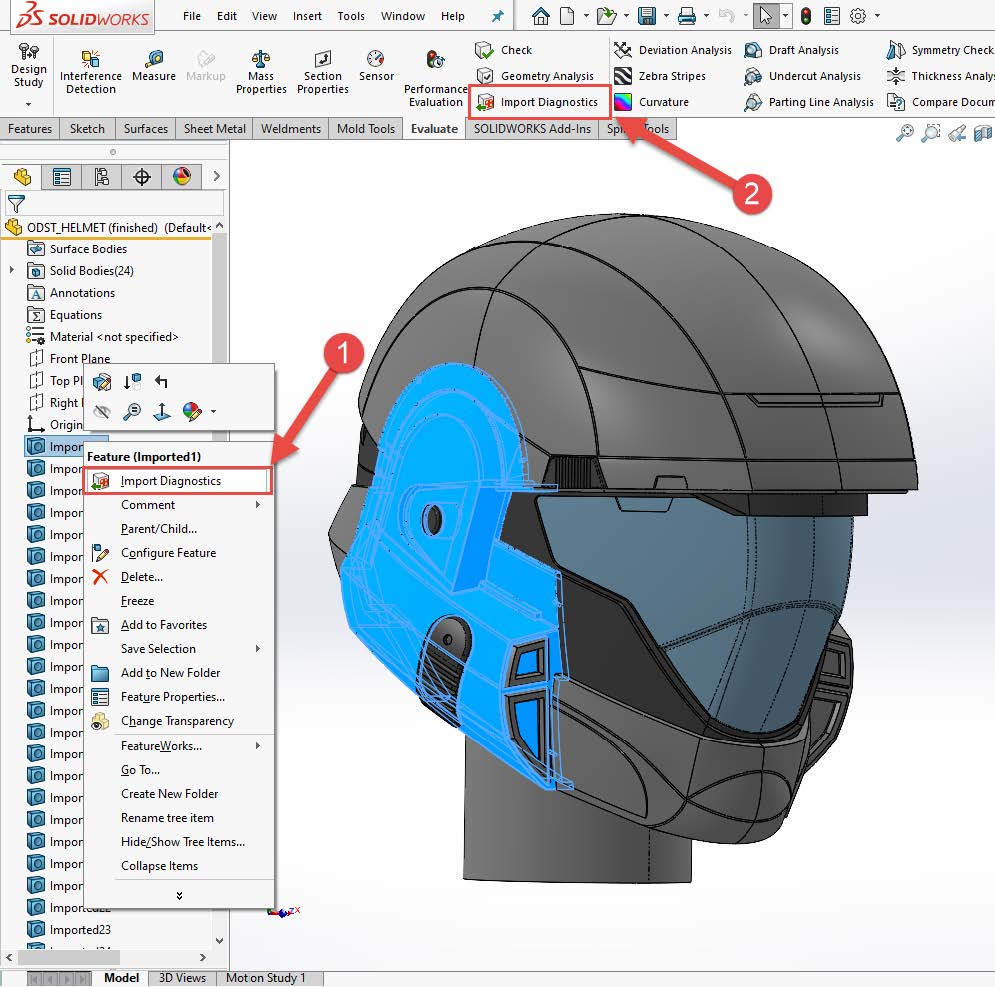The width and height of the screenshot is (995, 987).
Task: Click the feature tree vertical scrollbar
Action: tap(219, 583)
